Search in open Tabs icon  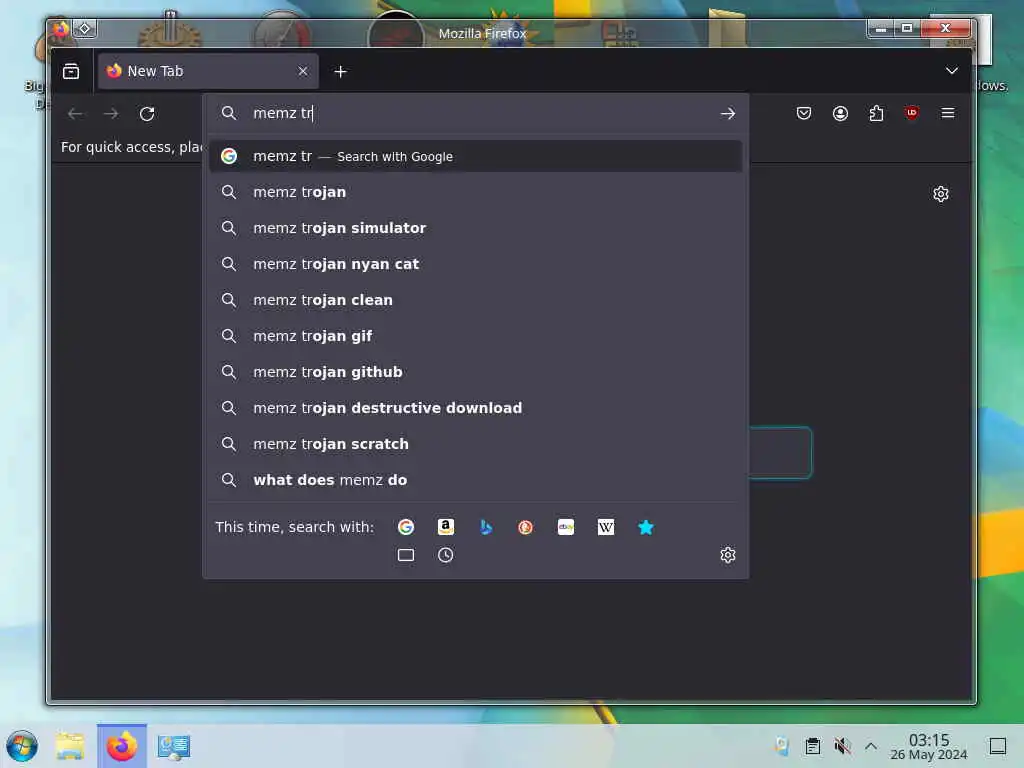point(406,555)
